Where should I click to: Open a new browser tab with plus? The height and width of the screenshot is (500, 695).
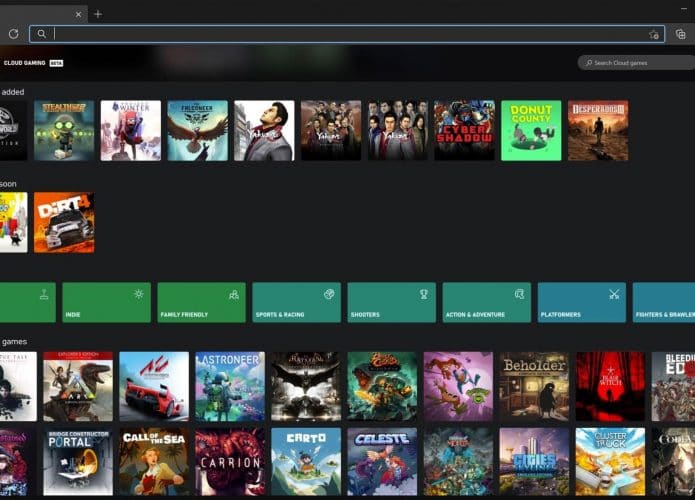click(98, 14)
